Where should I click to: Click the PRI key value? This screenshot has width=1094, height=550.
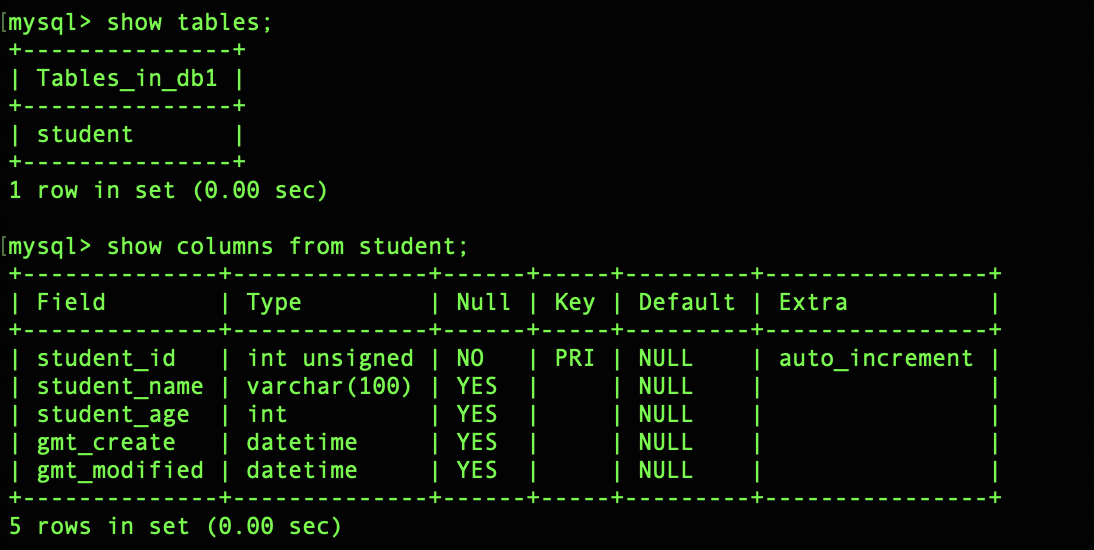point(574,358)
